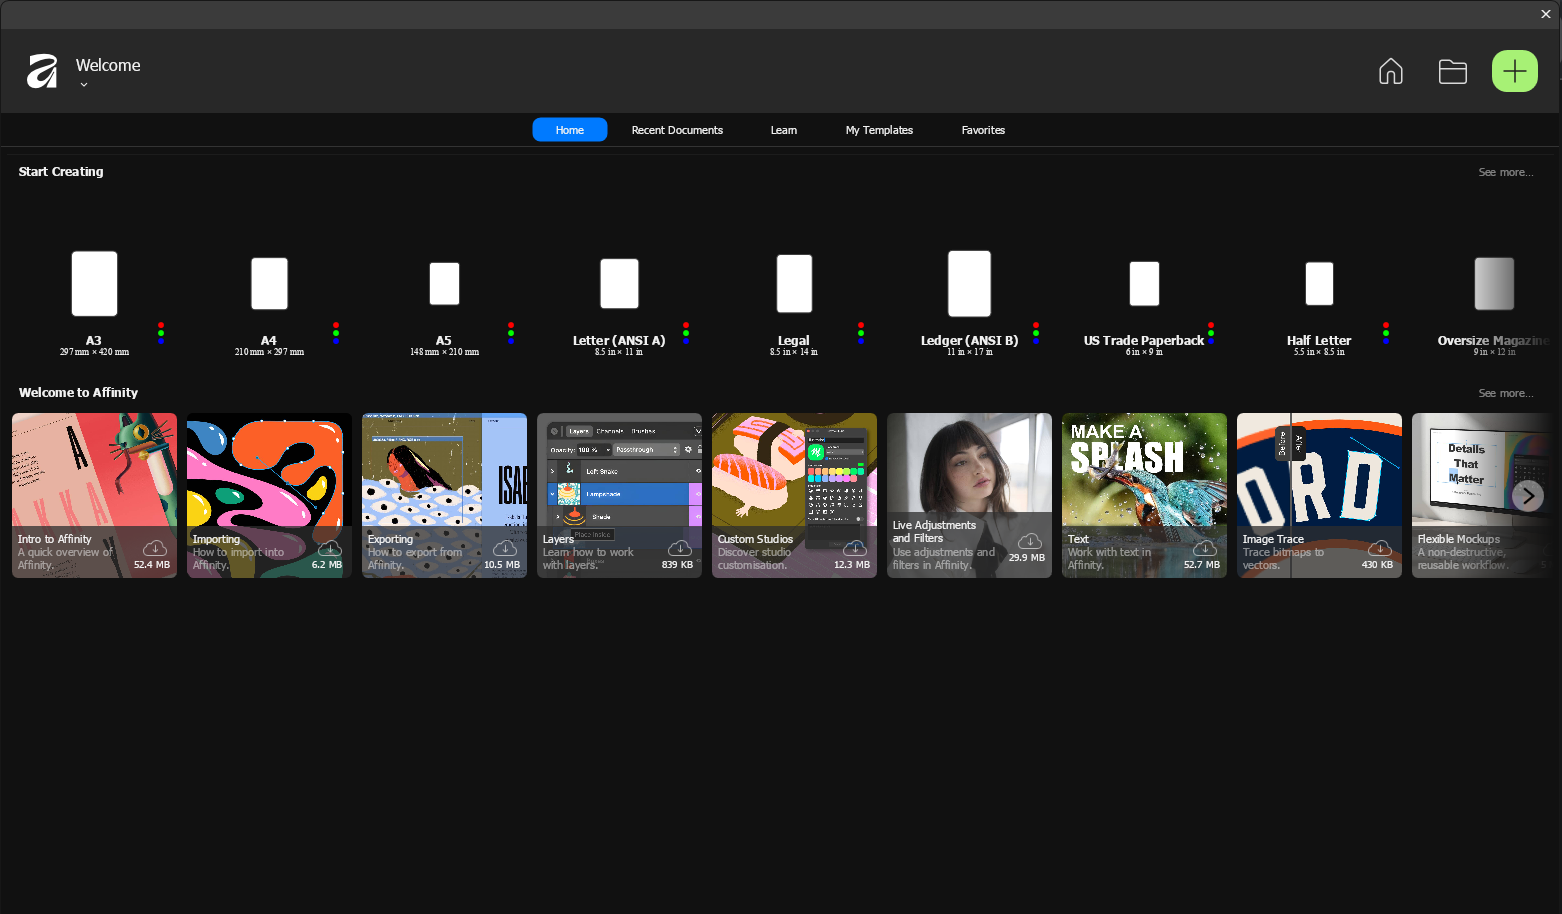The image size is (1562, 914).
Task: Click the RGB colour dots beside A3
Action: point(161,333)
